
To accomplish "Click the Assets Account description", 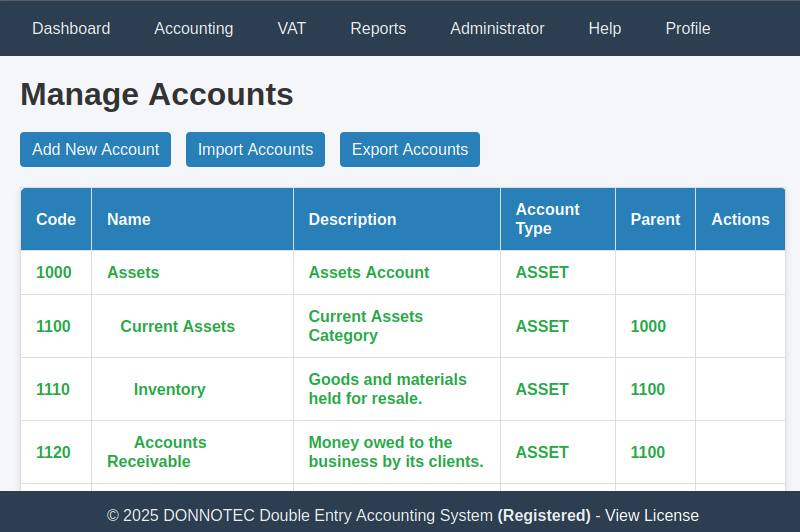I will pos(369,272).
